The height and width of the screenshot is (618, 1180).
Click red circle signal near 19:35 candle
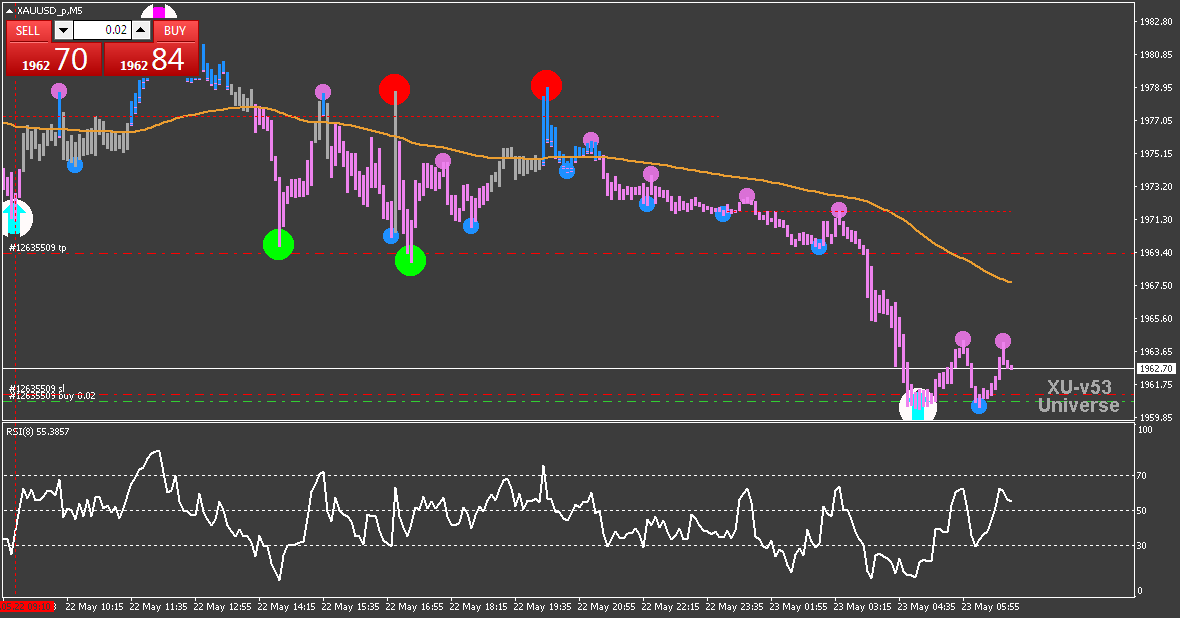point(546,85)
